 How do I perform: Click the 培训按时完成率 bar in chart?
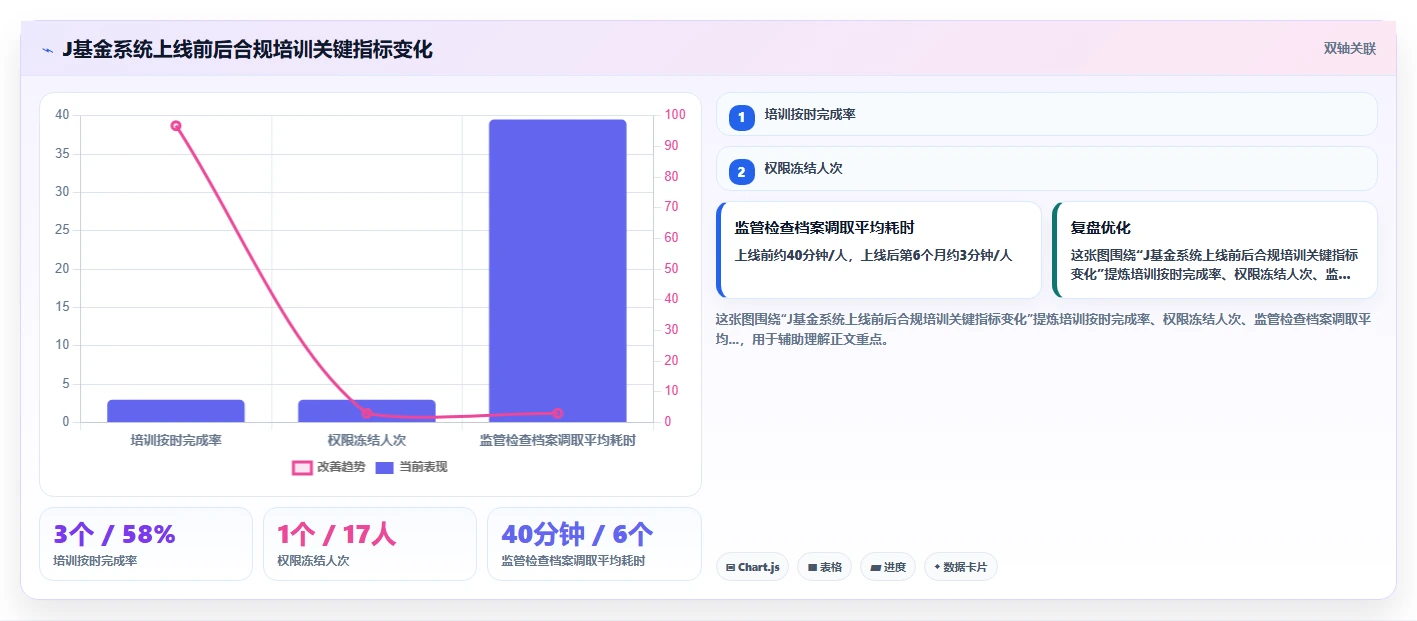(176, 411)
